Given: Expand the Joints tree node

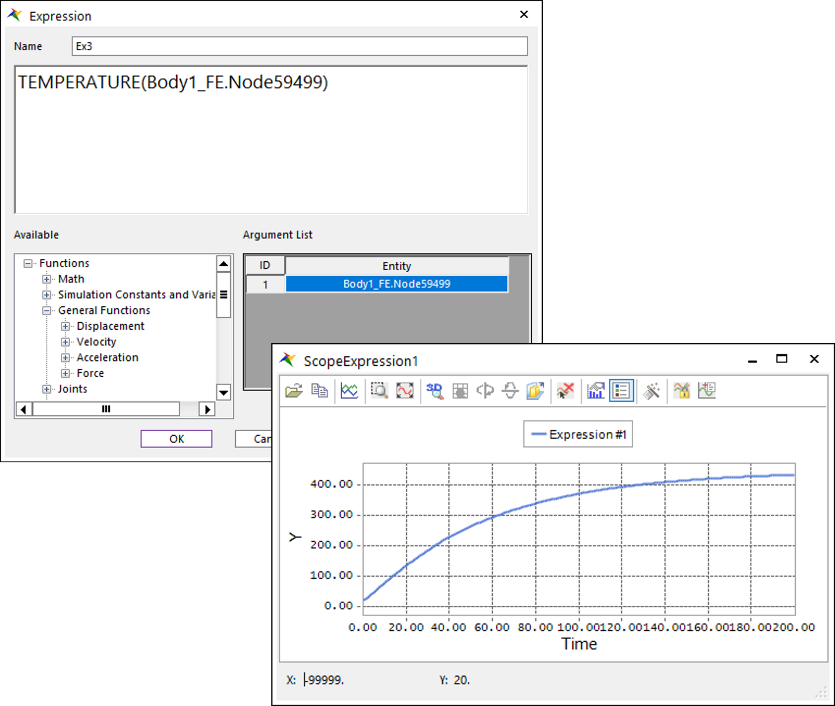Looking at the screenshot, I should pos(47,389).
